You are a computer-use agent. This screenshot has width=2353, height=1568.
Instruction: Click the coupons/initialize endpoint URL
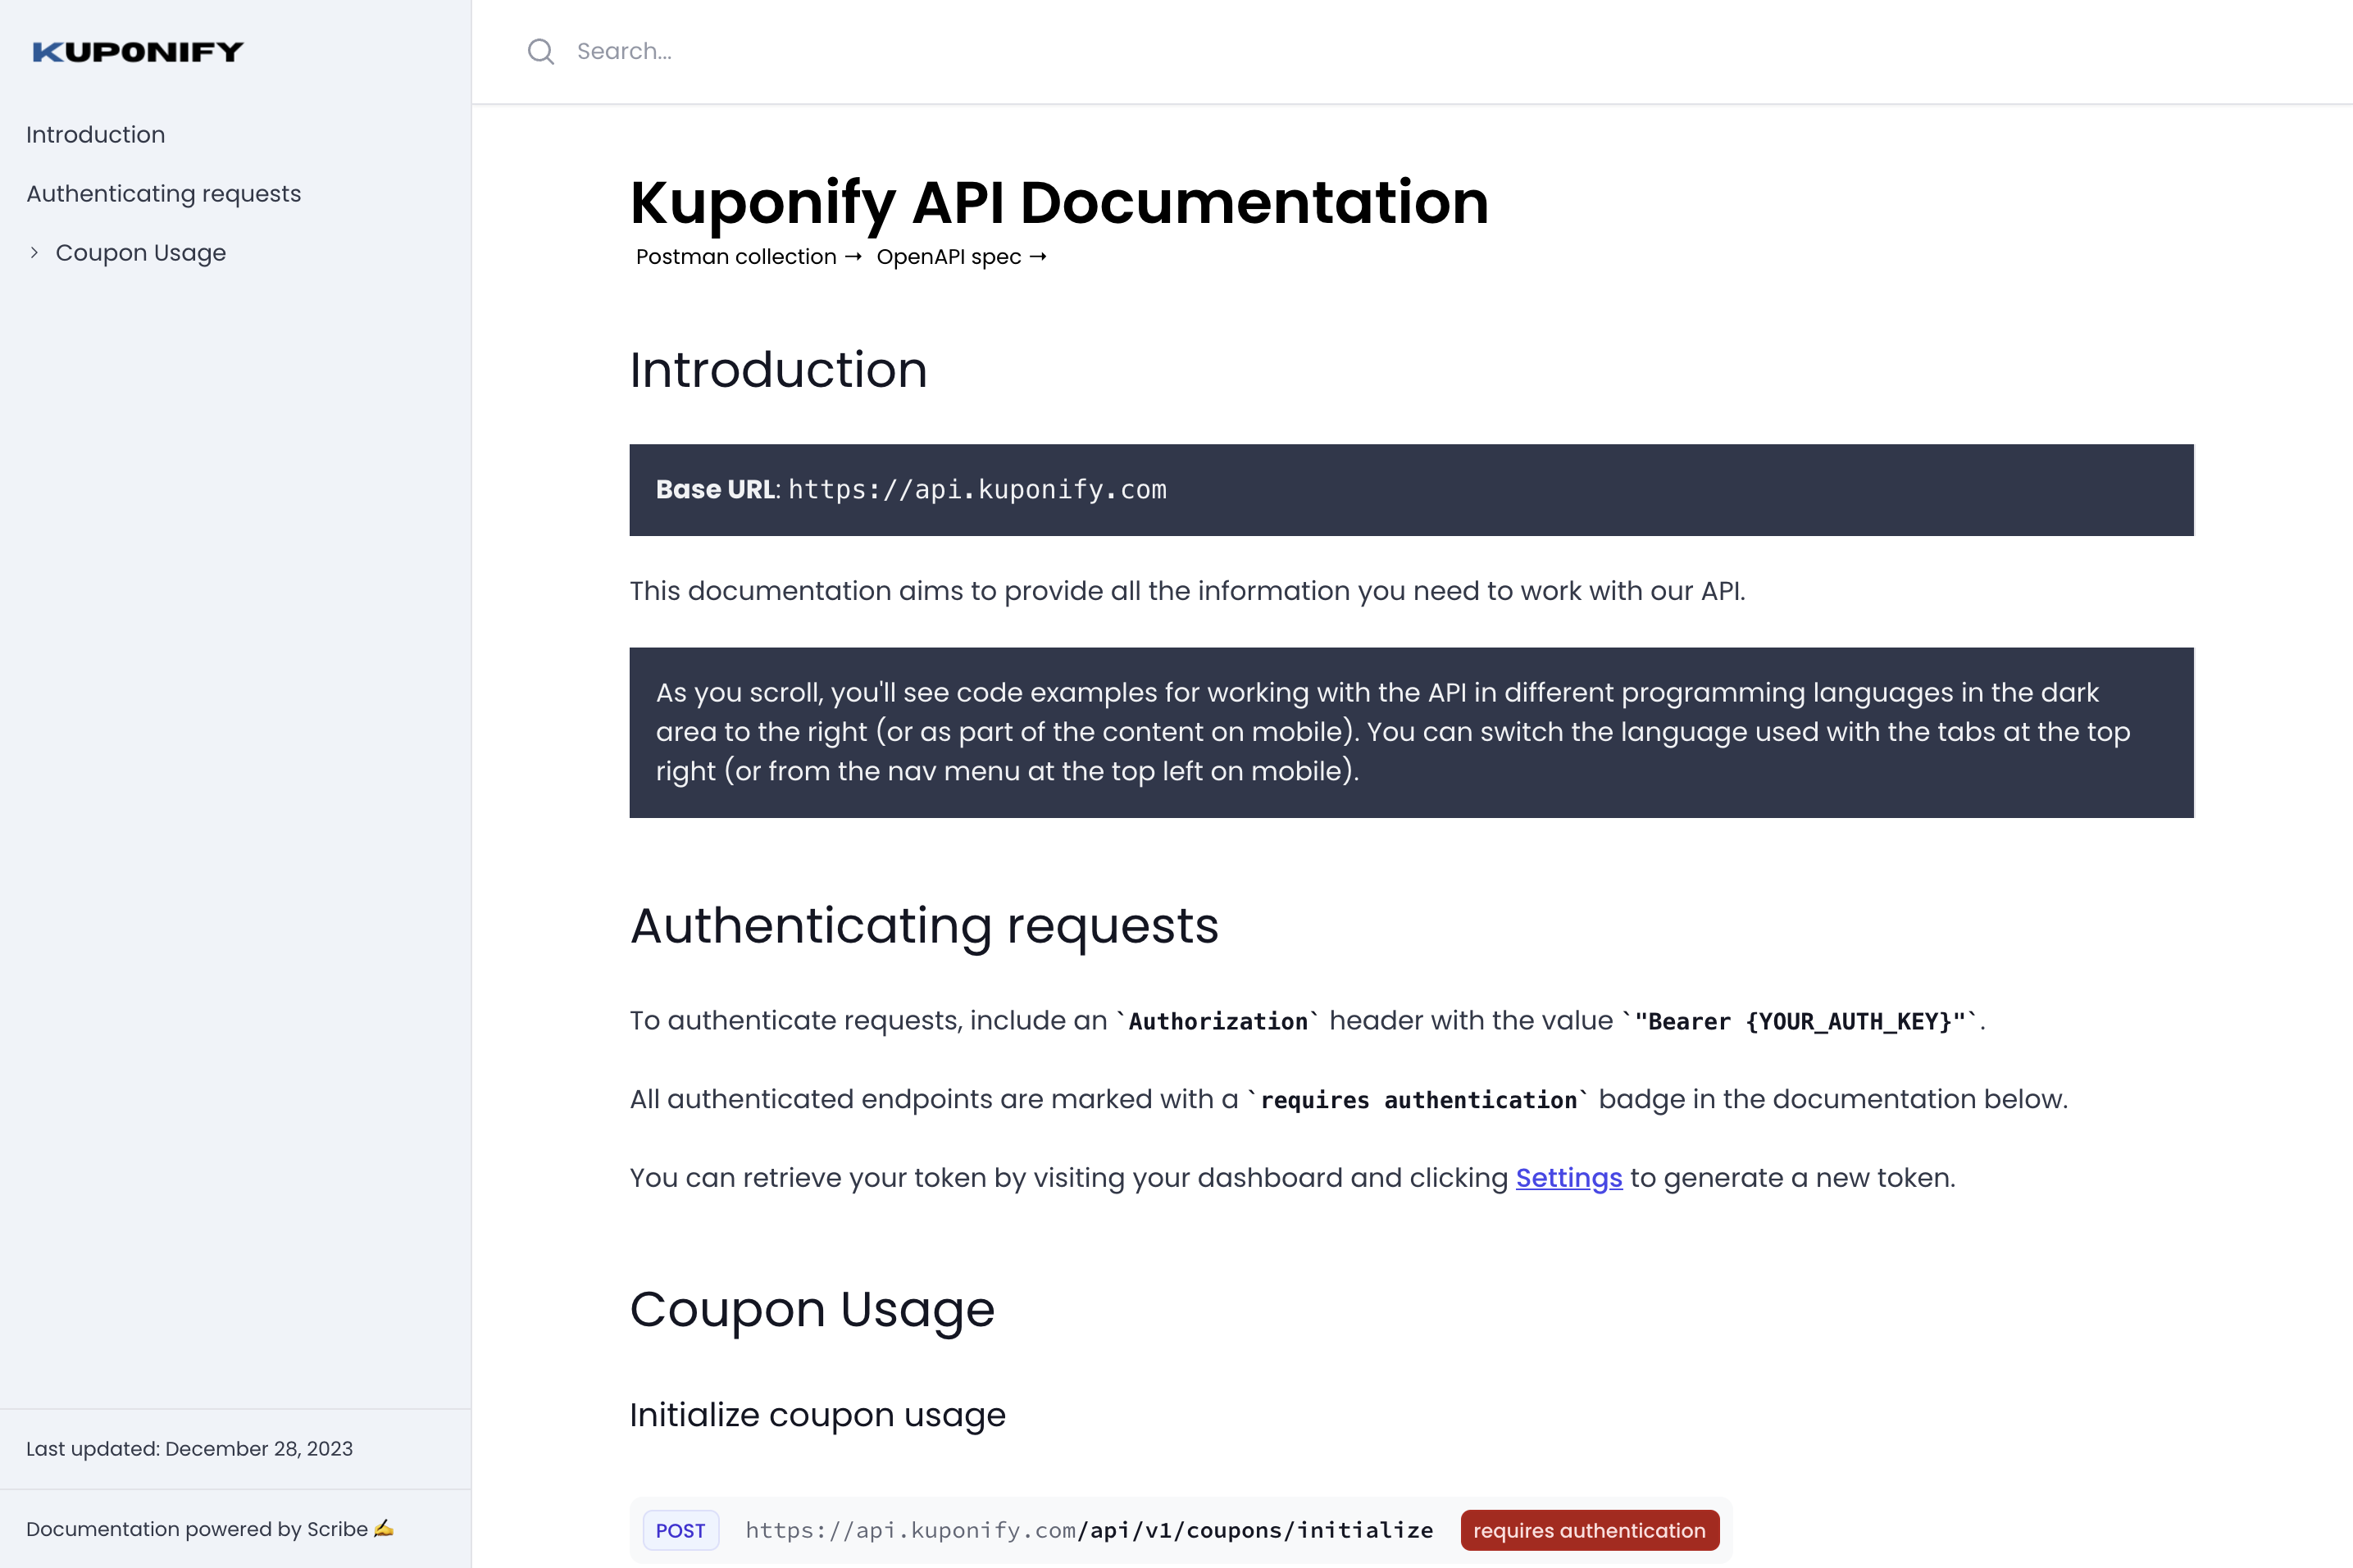point(1089,1531)
